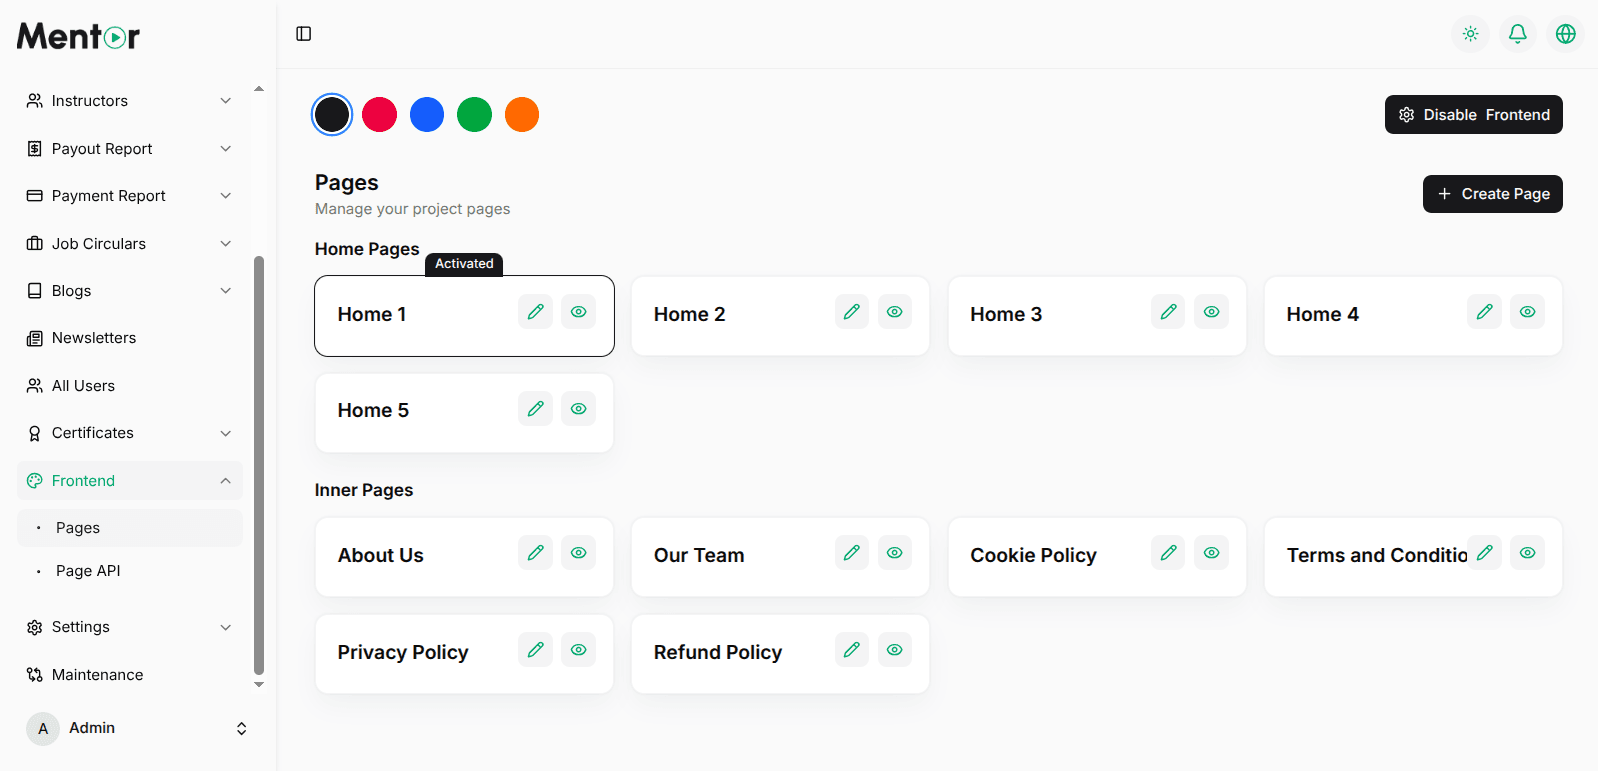Viewport: 1598px width, 771px height.
Task: Switch to Page API in the sidebar
Action: click(x=90, y=570)
